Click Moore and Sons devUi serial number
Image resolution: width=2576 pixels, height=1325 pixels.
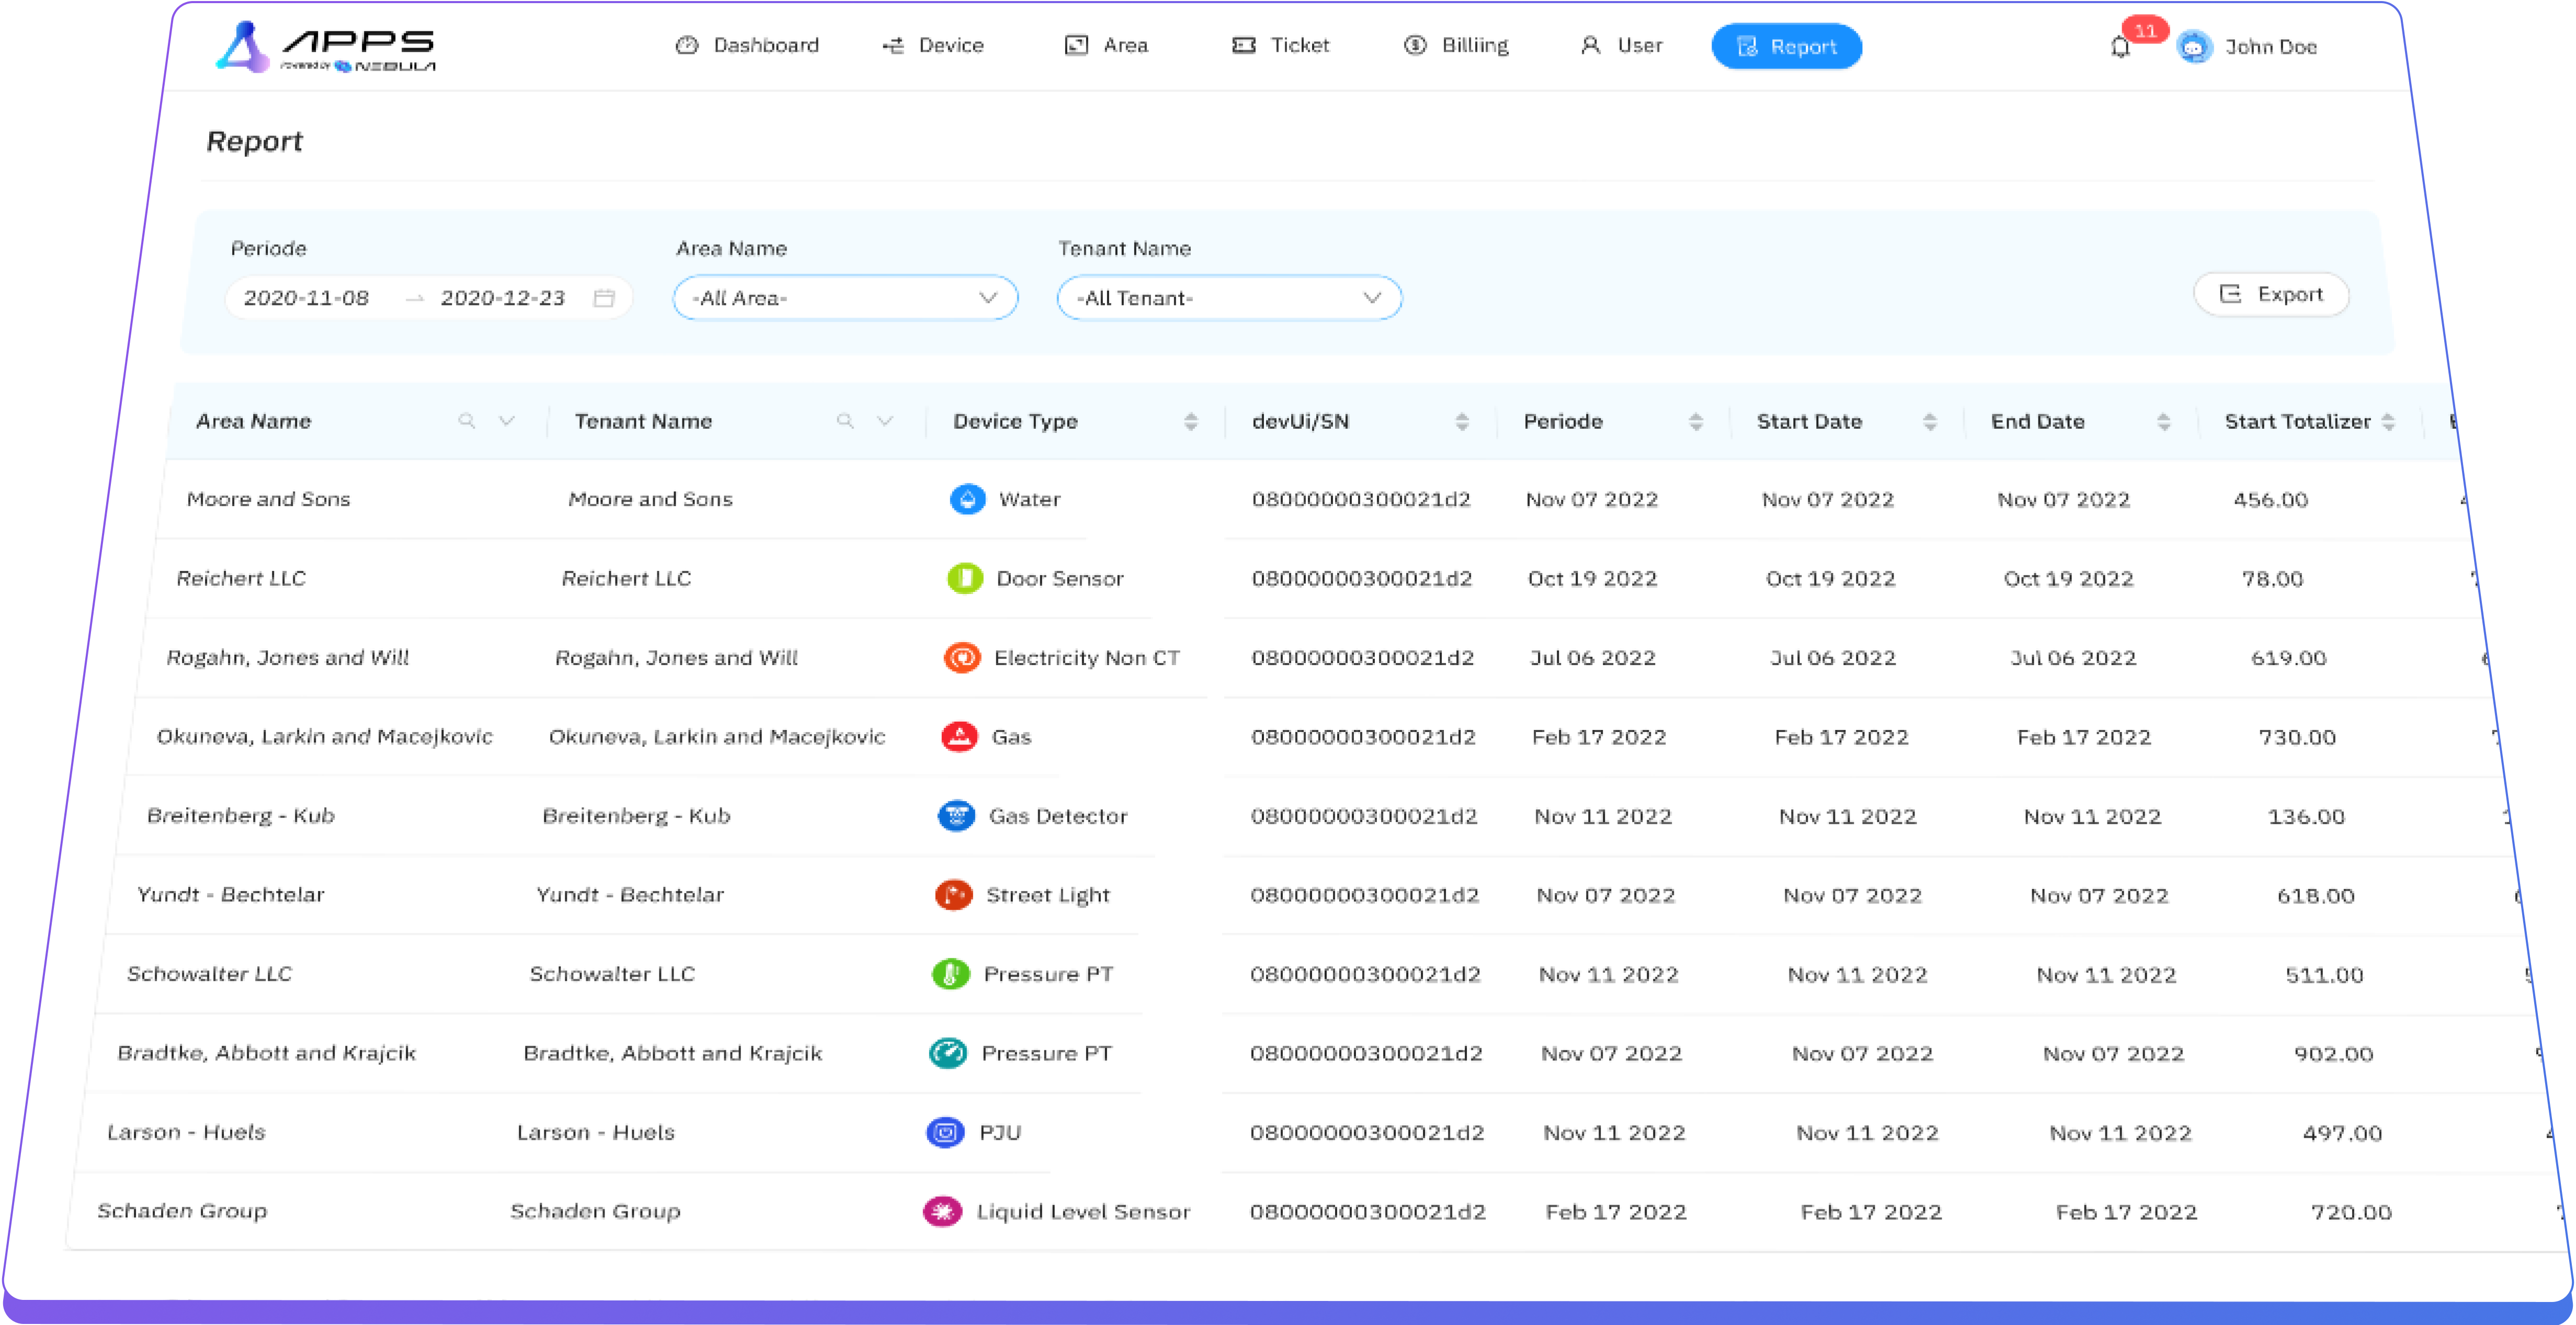pyautogui.click(x=1361, y=499)
